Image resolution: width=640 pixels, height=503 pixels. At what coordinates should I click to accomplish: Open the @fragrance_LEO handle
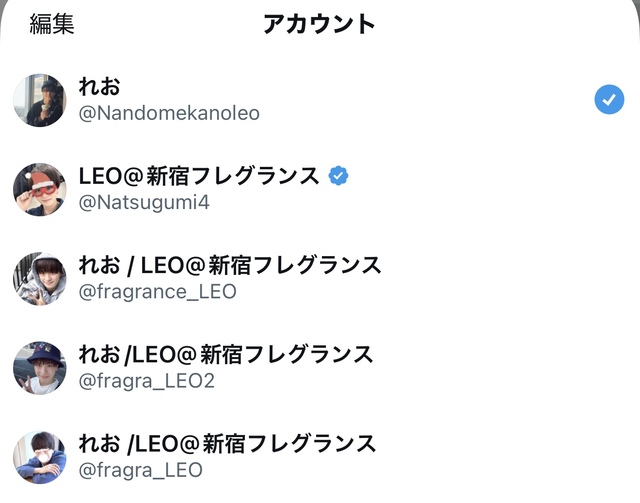[x=157, y=292]
